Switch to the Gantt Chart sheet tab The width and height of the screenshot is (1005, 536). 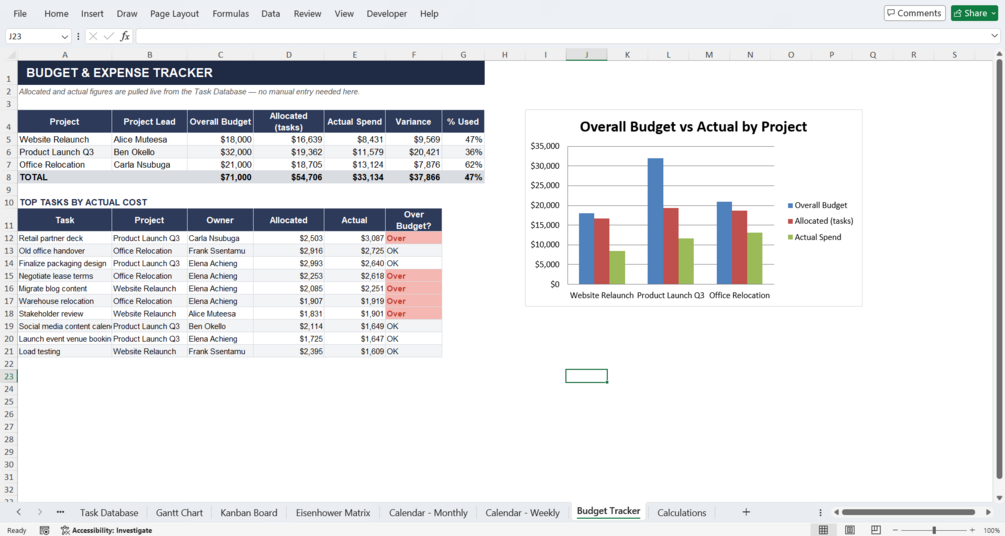coord(179,512)
